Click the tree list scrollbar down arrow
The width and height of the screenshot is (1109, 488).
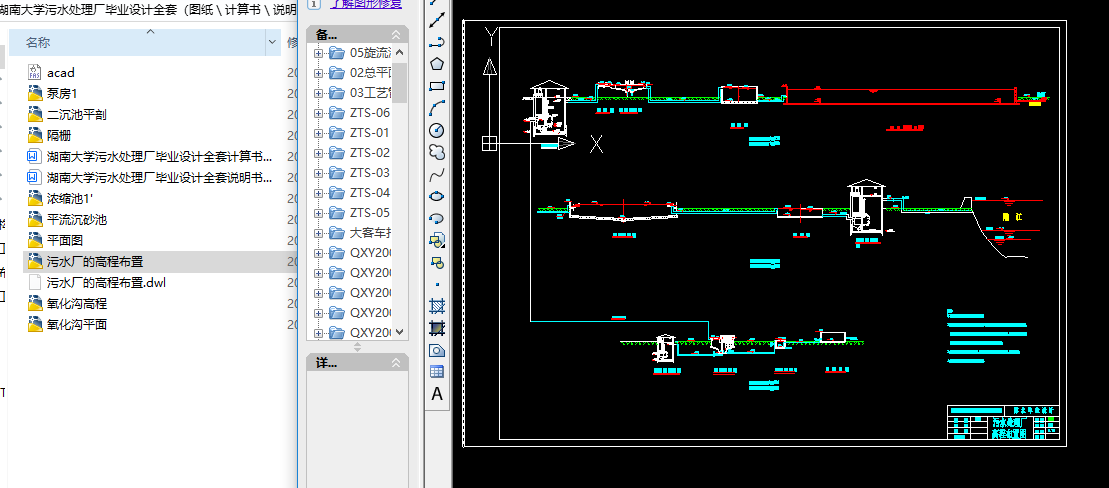pos(400,332)
